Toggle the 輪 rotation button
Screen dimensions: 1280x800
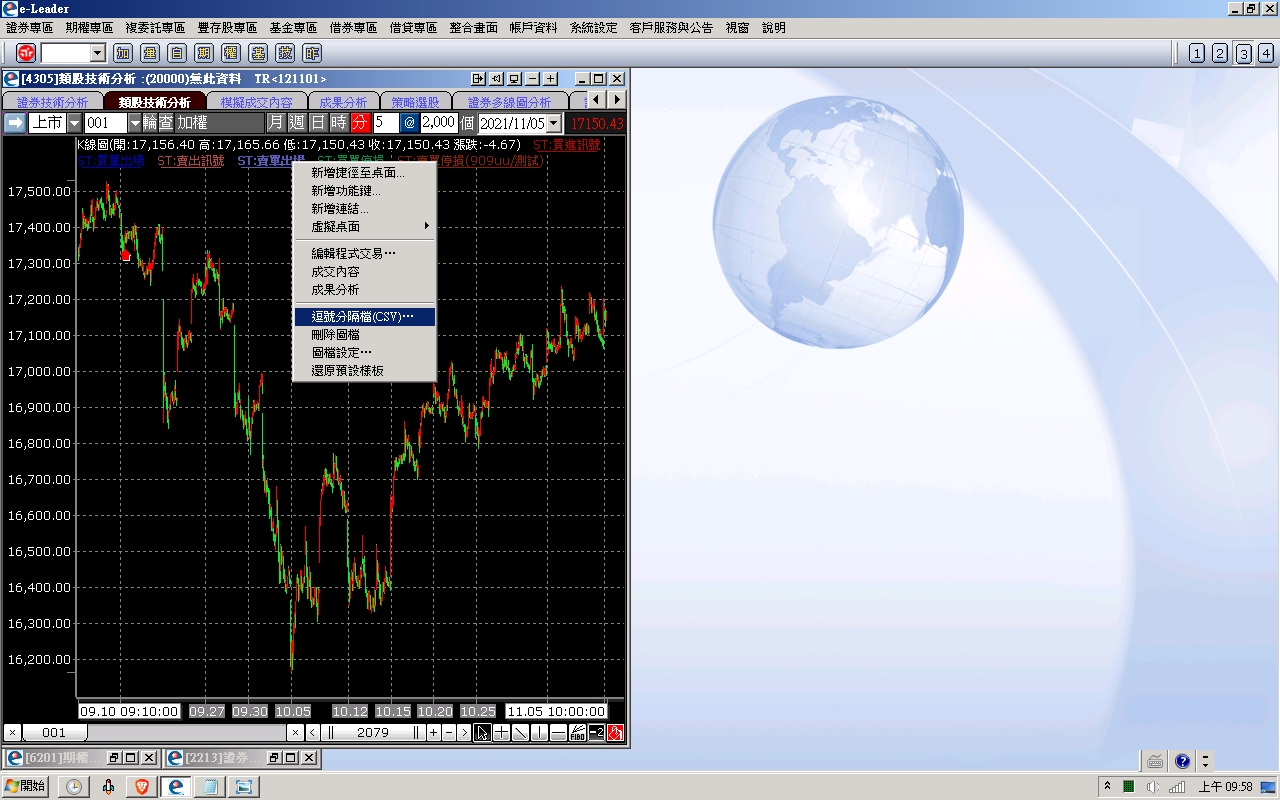pos(151,123)
